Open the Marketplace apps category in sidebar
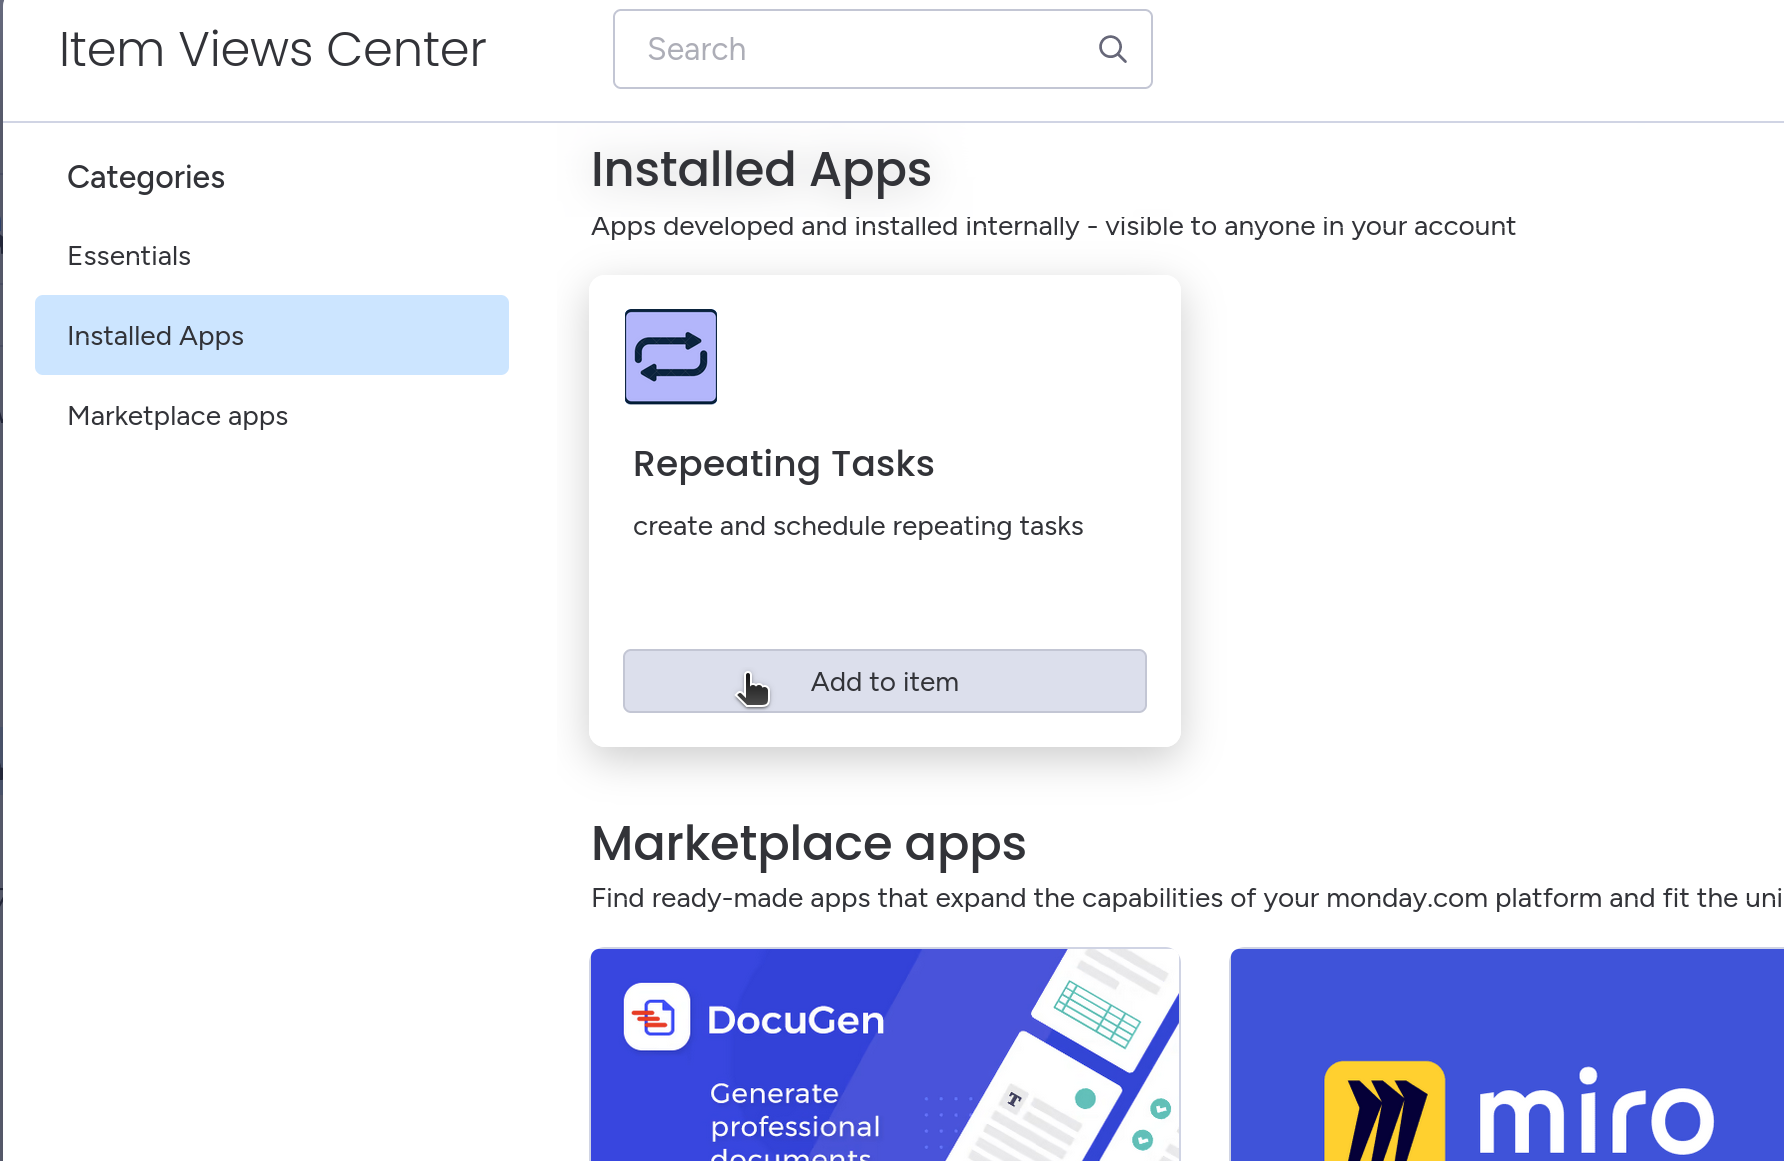 pos(178,416)
